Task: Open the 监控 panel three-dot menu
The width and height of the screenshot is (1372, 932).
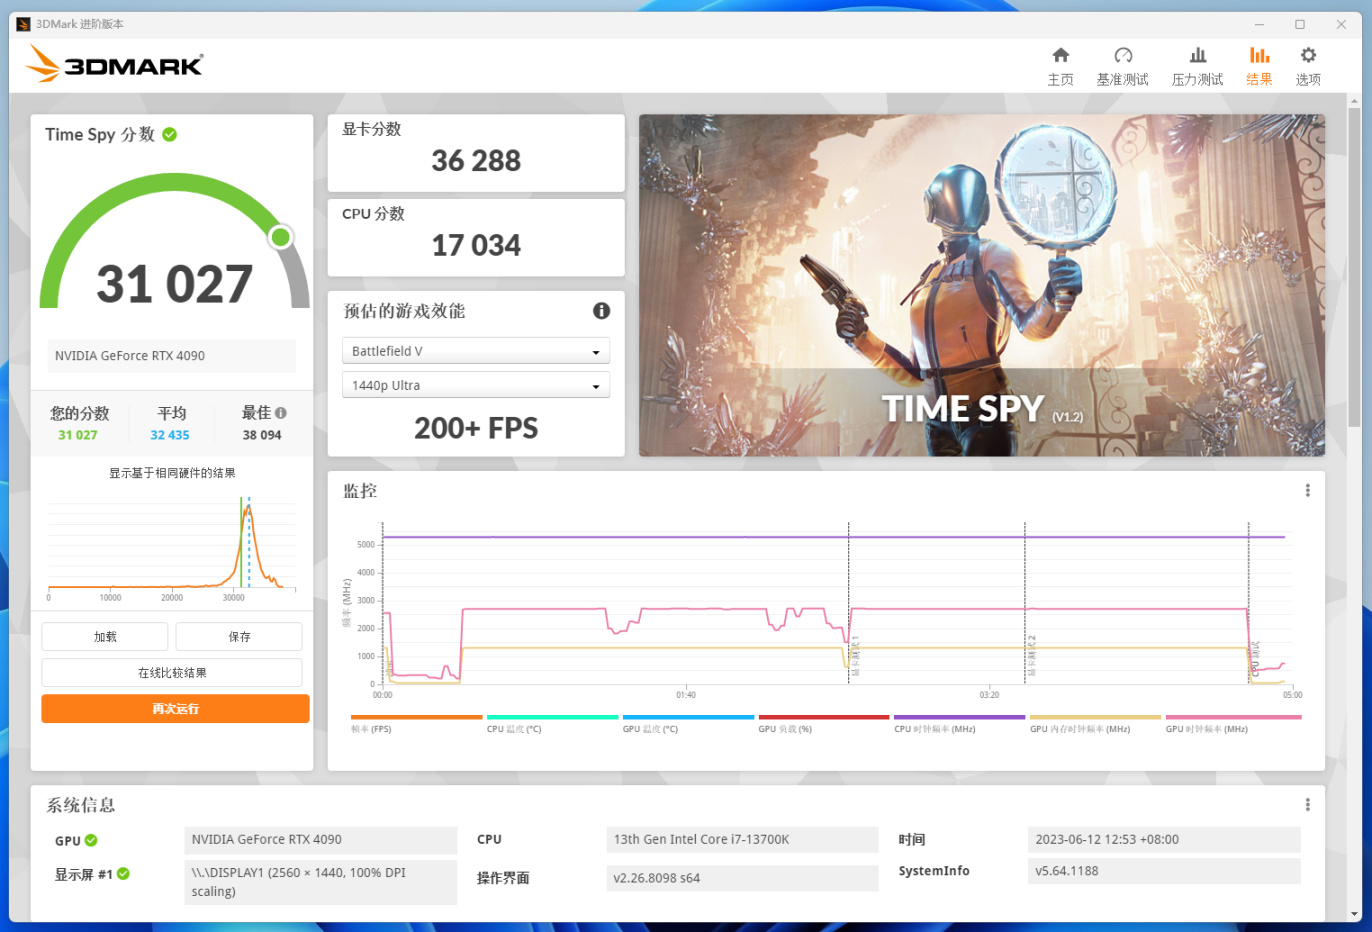Action: pos(1307,490)
